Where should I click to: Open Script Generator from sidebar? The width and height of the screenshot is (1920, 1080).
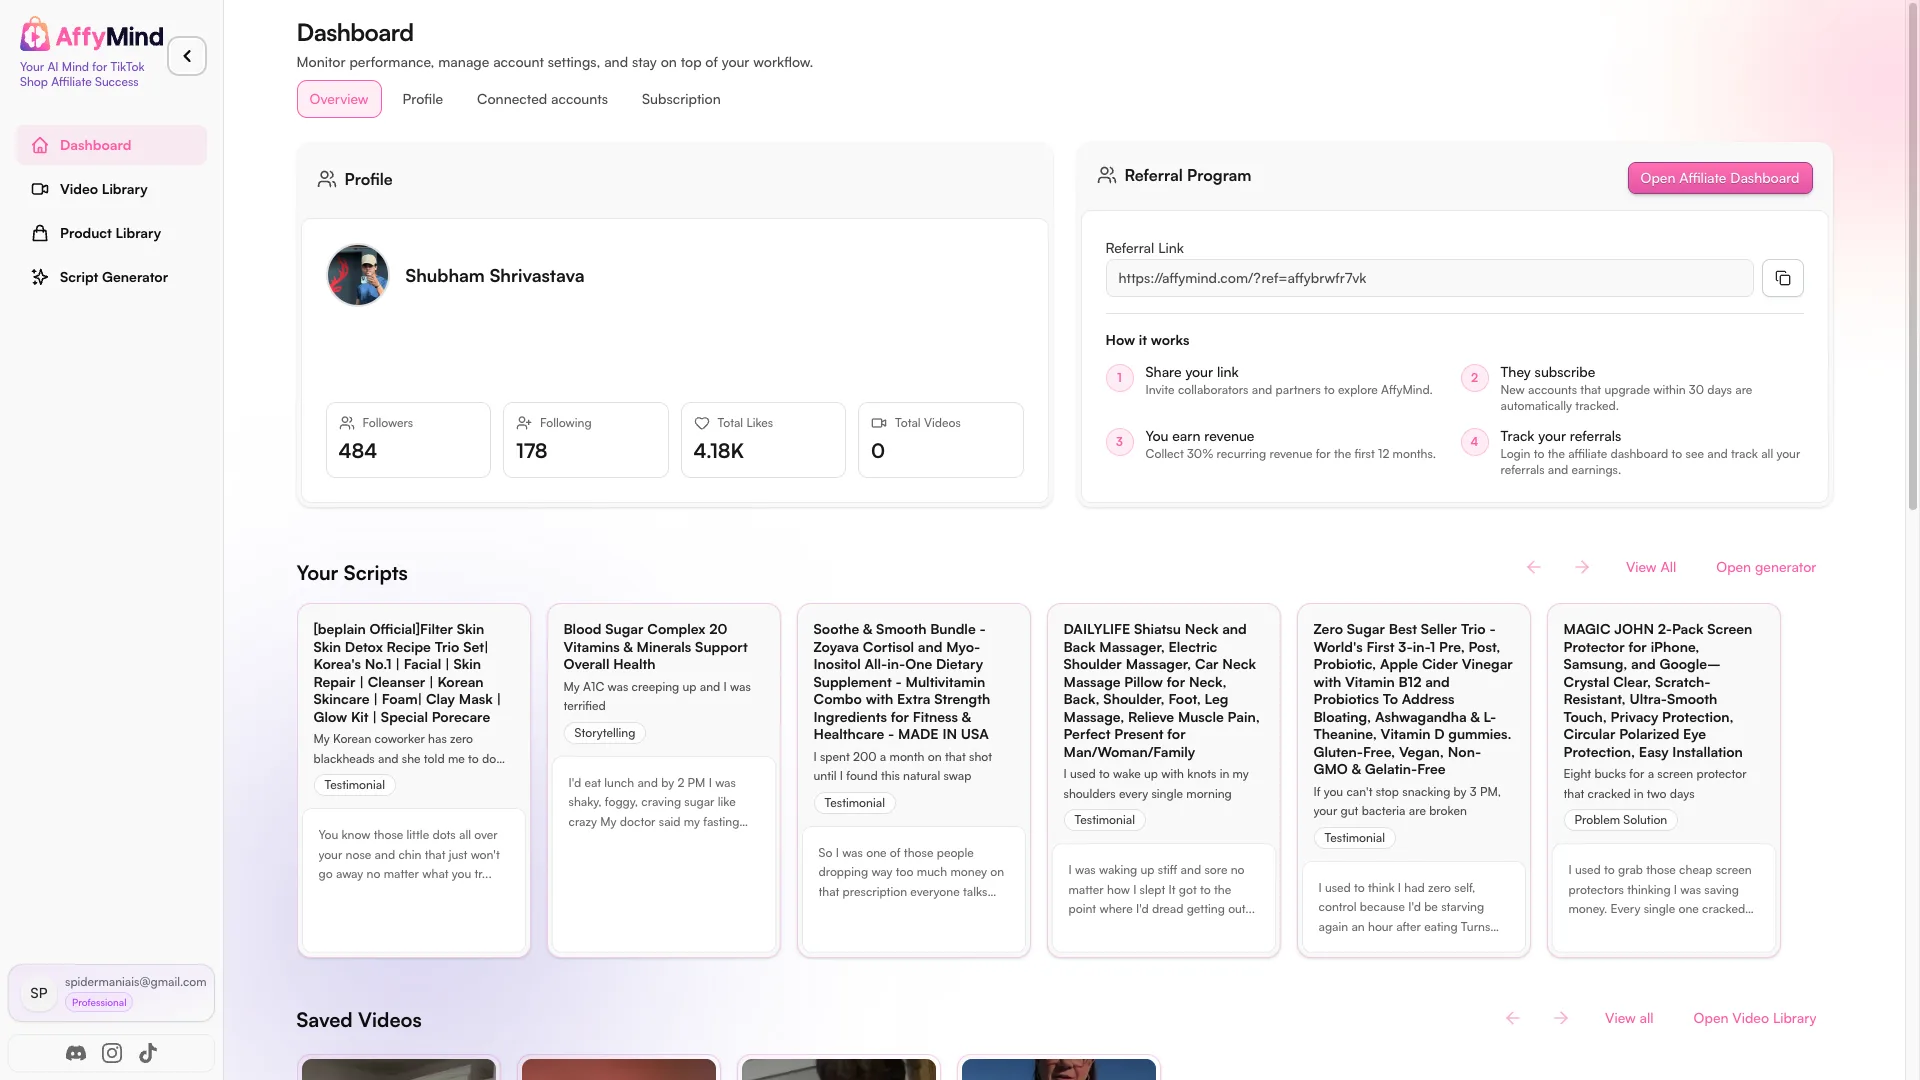pos(111,277)
